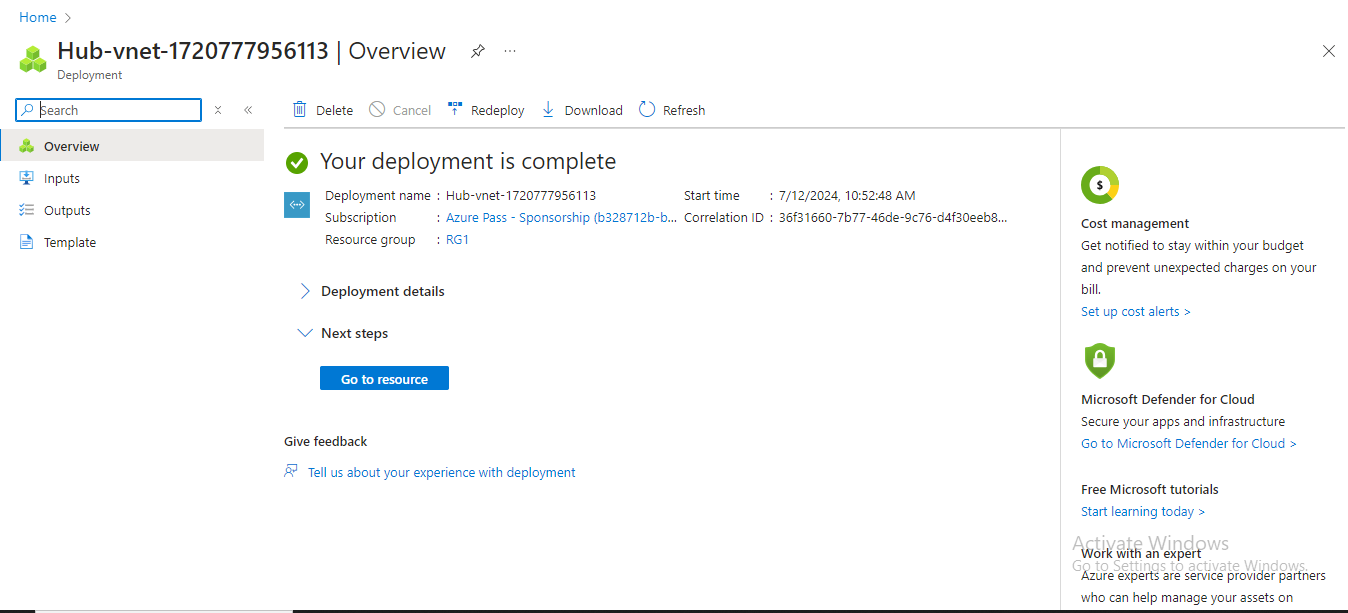
Task: Click the Redeploy icon in toolbar
Action: pos(455,109)
